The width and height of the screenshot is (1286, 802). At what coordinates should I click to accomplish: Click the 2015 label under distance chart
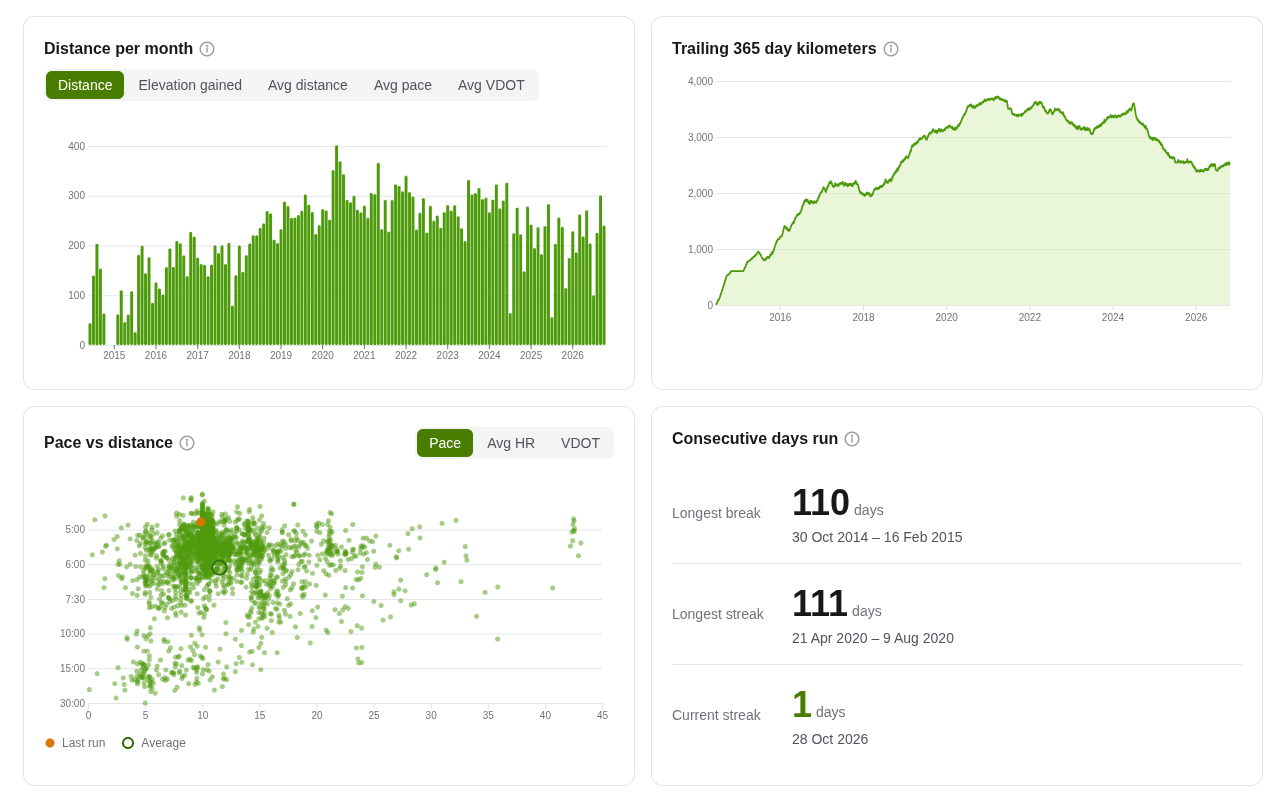coord(114,356)
